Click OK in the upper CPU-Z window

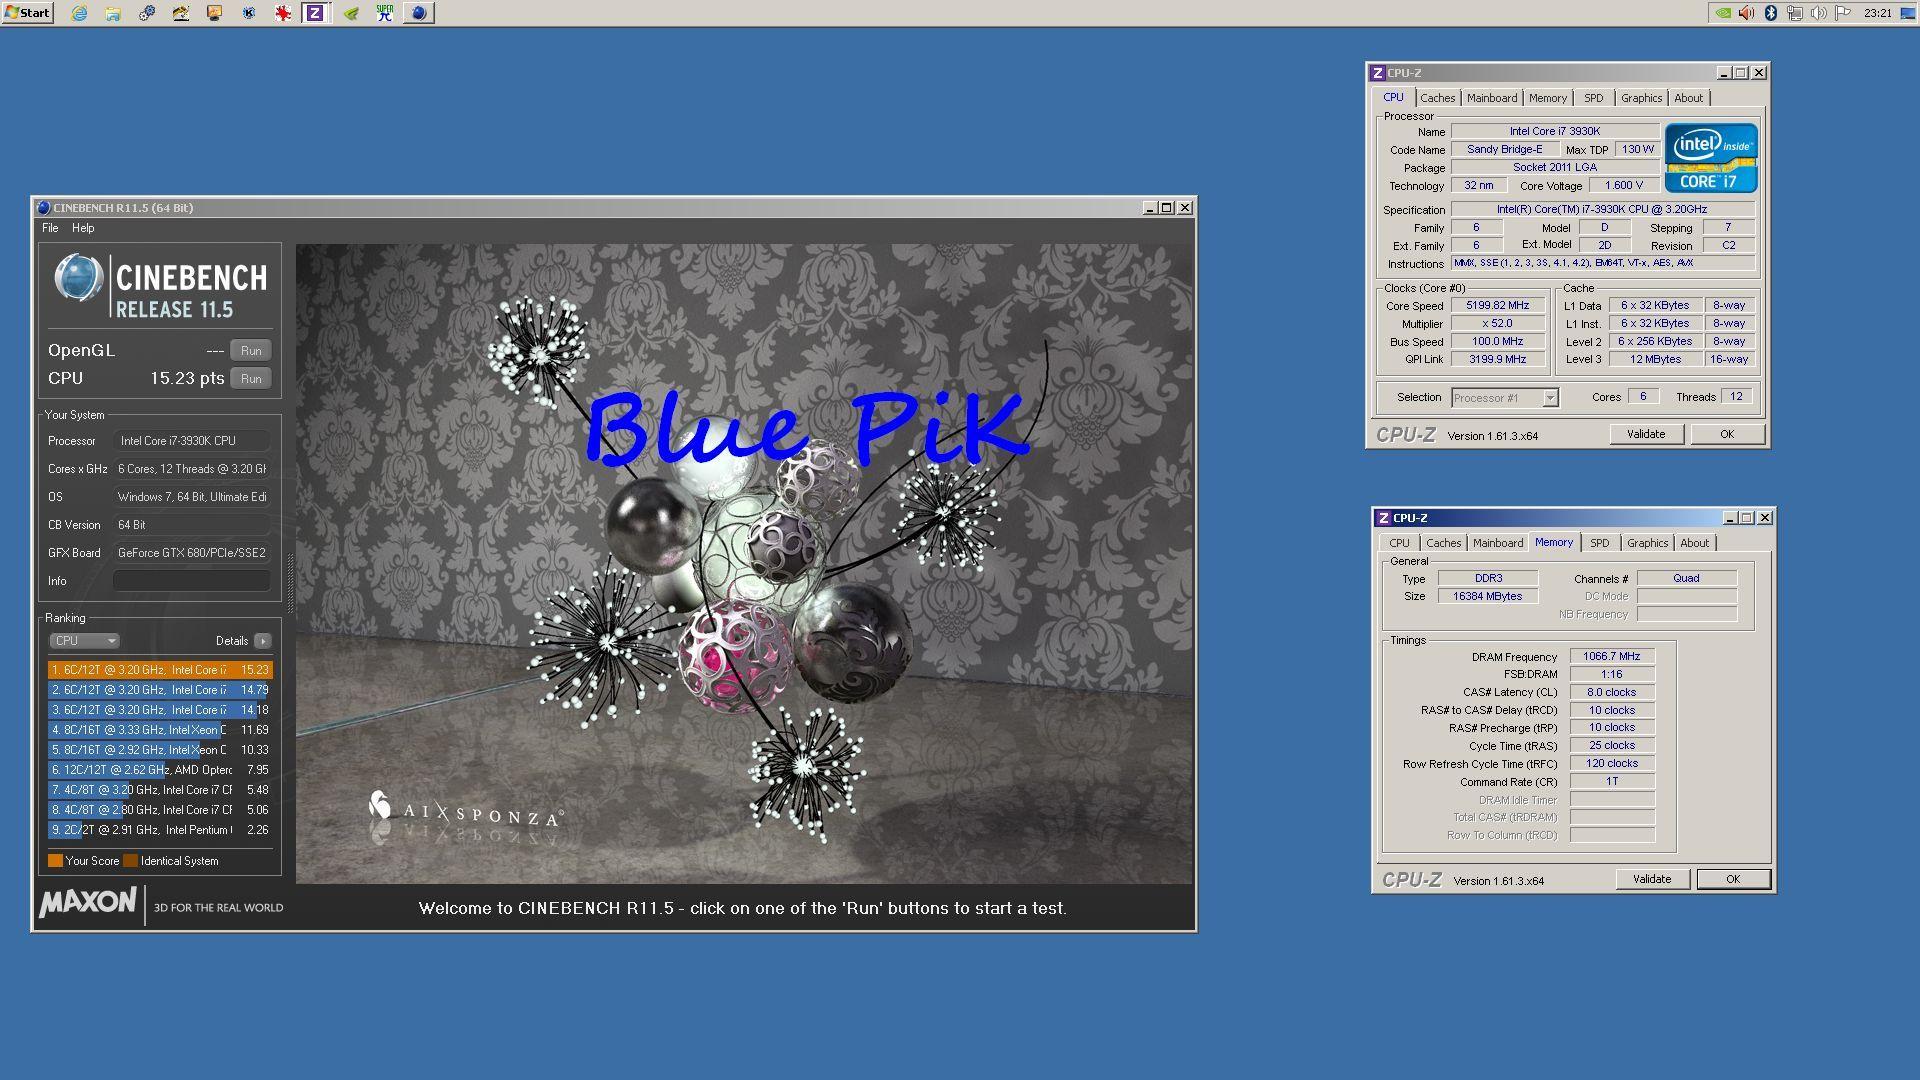1727,434
